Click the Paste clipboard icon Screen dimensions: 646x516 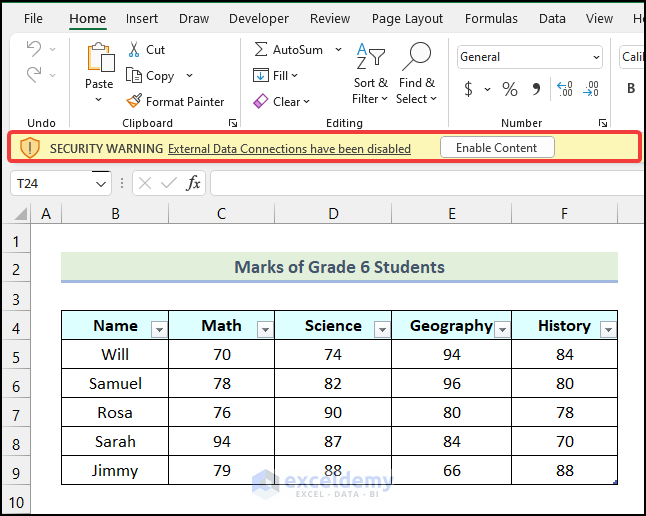pos(99,59)
